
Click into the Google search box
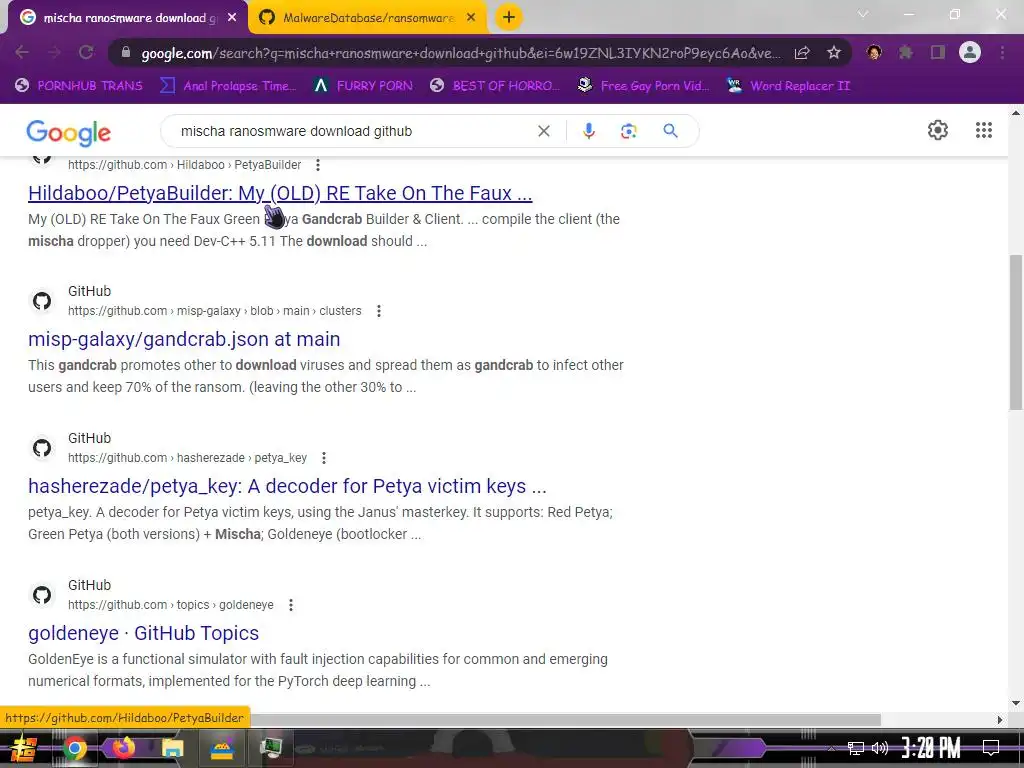[x=353, y=131]
